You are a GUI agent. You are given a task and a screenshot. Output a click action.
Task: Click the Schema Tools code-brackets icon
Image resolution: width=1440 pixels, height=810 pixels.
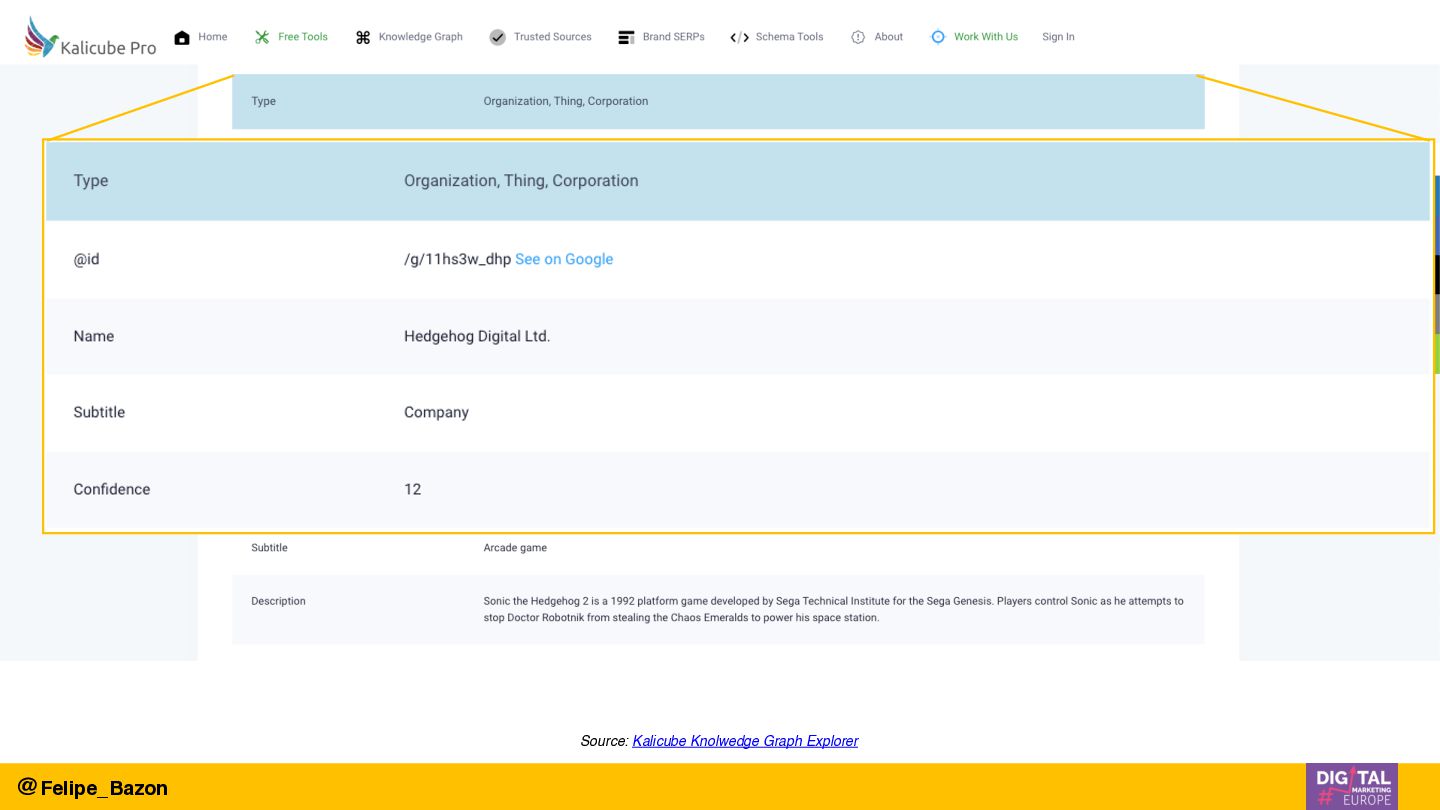739,37
